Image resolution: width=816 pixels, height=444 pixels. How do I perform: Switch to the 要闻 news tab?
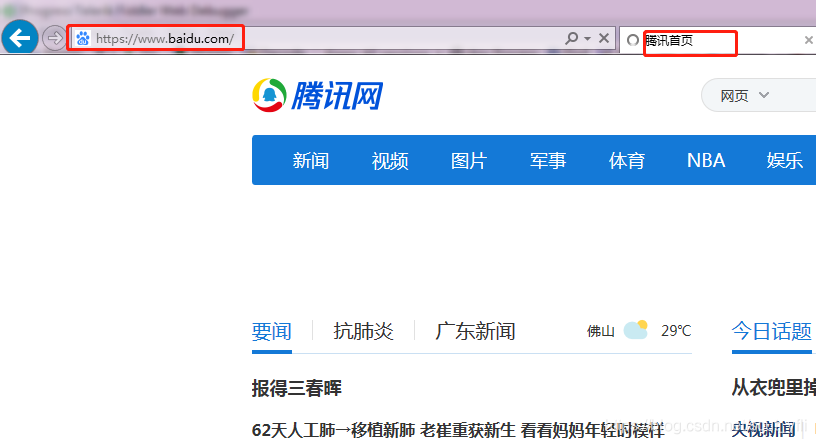272,331
